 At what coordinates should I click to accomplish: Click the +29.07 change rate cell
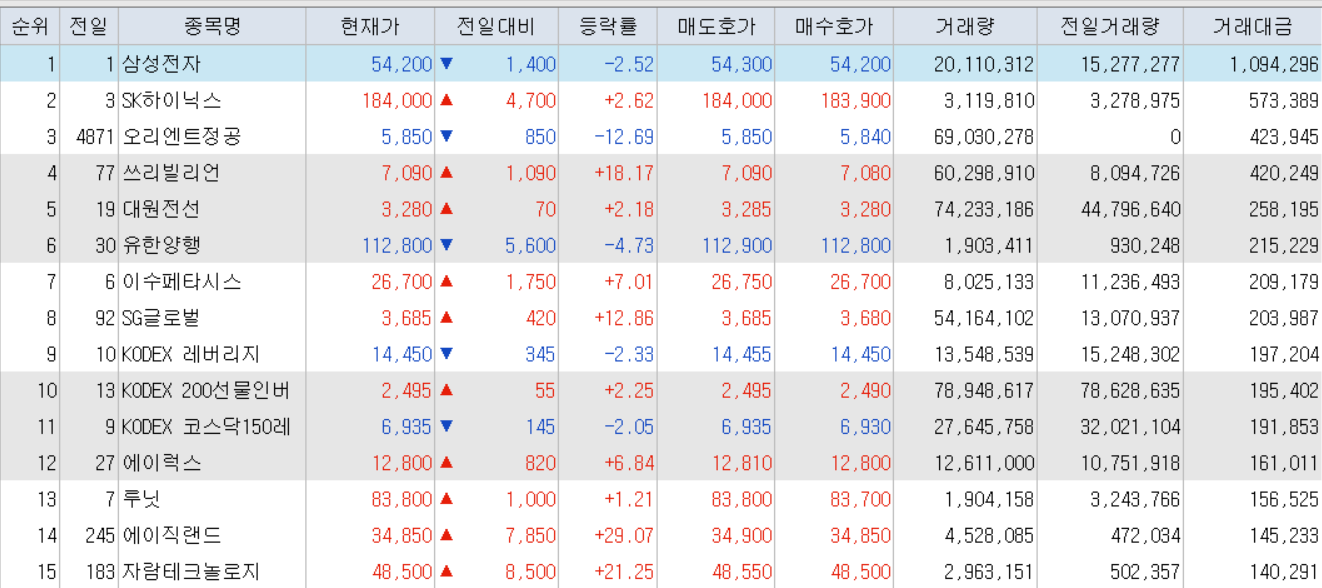click(623, 536)
